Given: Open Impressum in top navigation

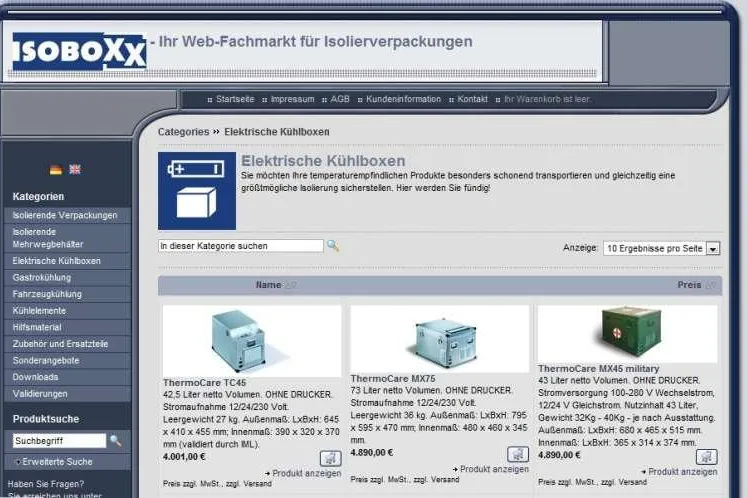Looking at the screenshot, I should point(293,99).
